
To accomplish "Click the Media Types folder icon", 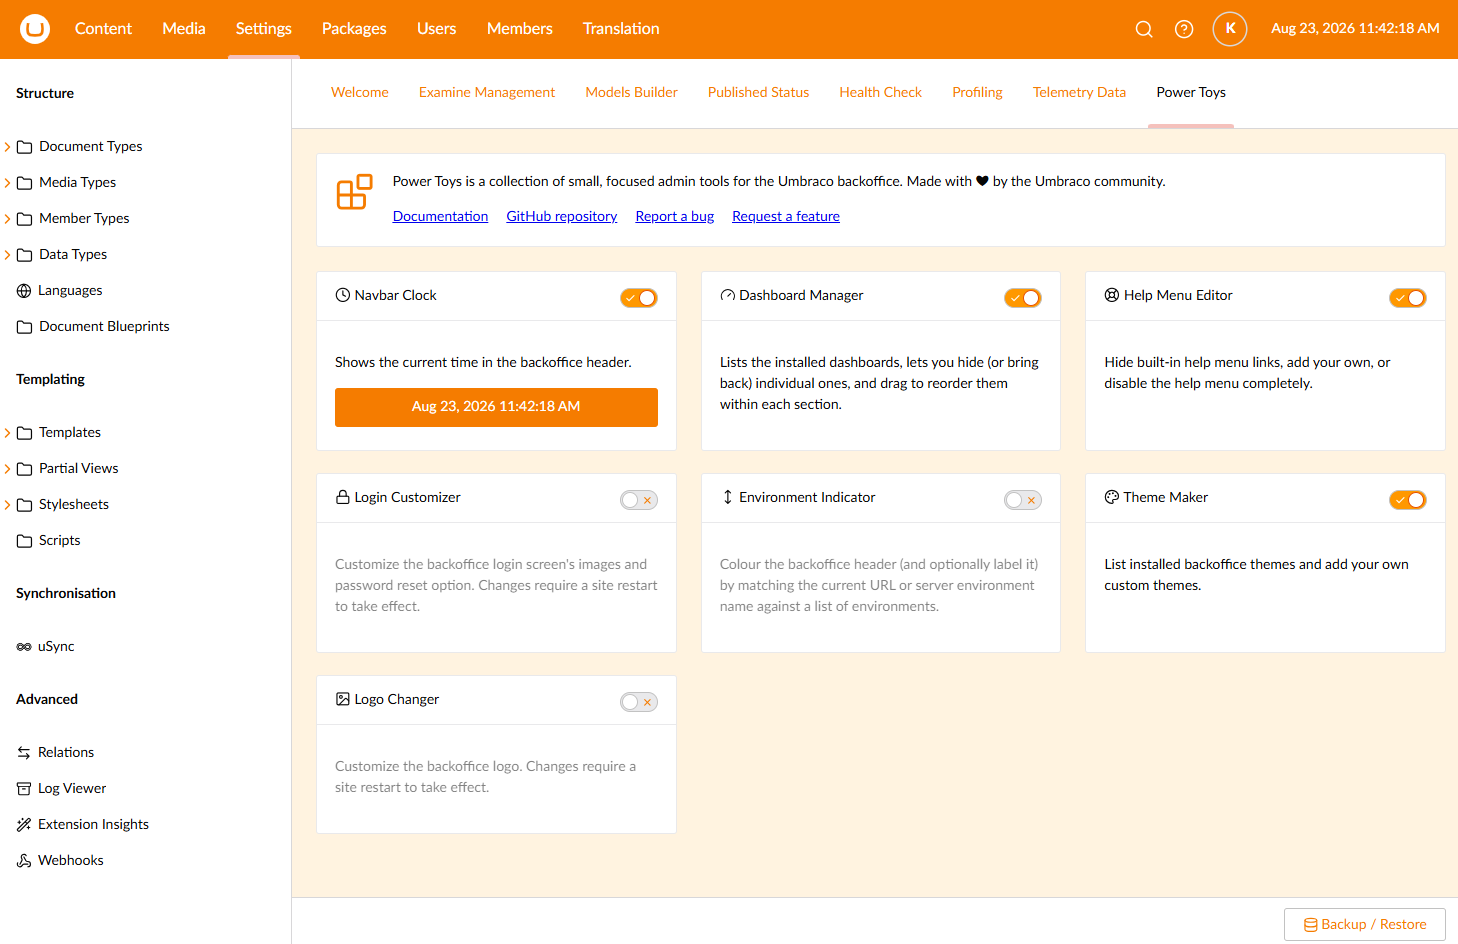I will (25, 183).
